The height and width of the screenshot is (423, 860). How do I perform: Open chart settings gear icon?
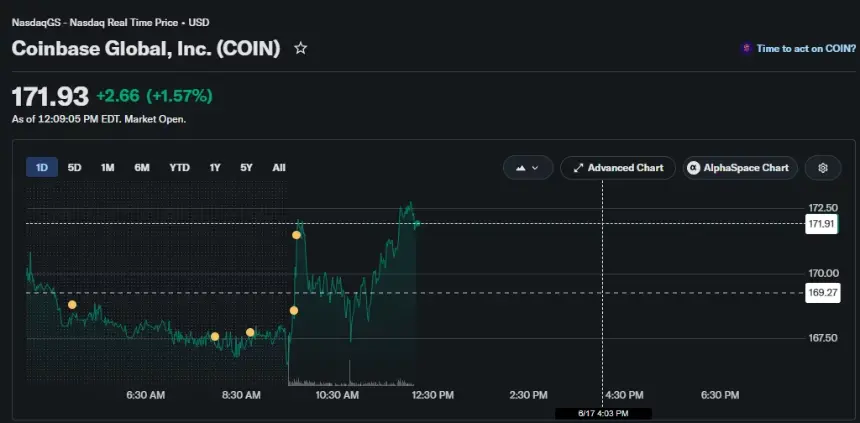pyautogui.click(x=823, y=168)
